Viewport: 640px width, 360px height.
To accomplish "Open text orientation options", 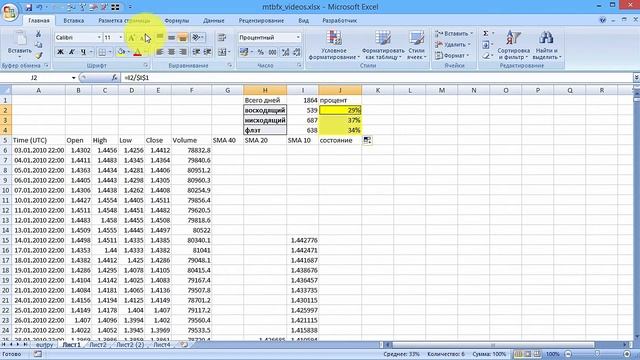I will pyautogui.click(x=198, y=38).
